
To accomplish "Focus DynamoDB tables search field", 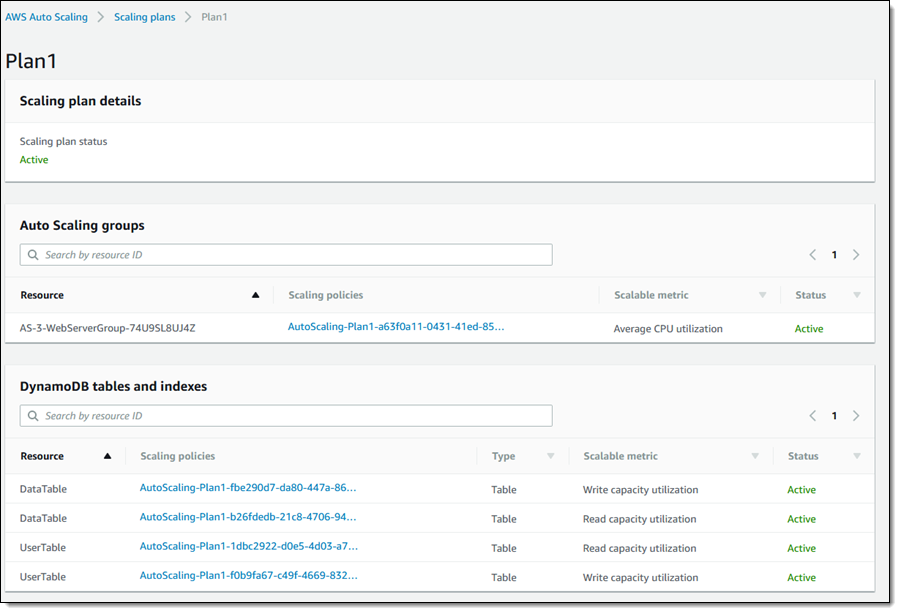I will pyautogui.click(x=286, y=416).
